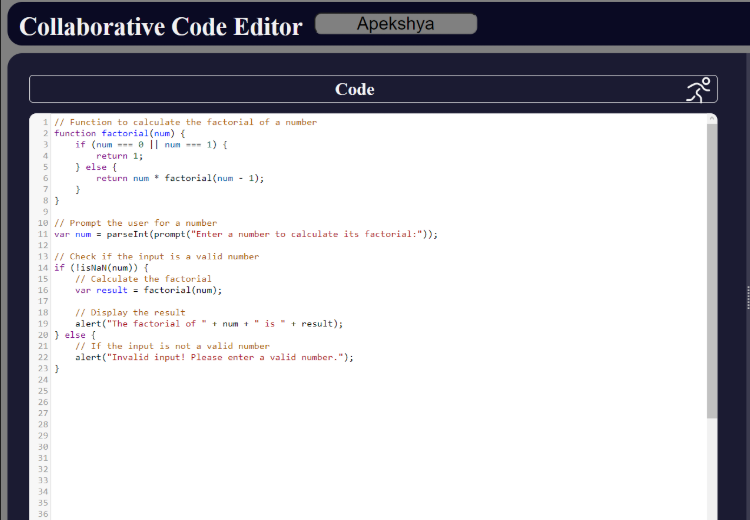Viewport: 750px width, 520px height.
Task: Click the comment "// Display the result"
Action: click(x=130, y=312)
